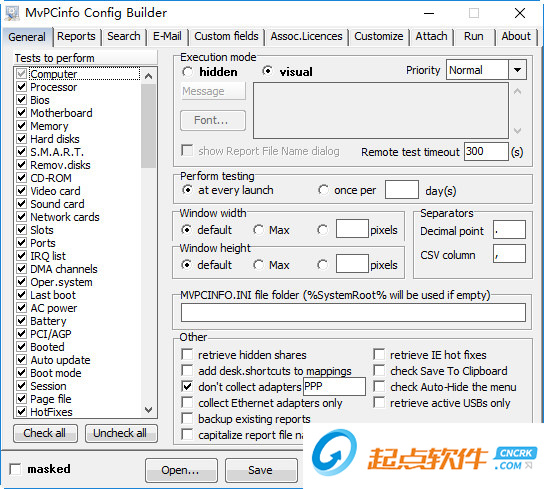
Task: Enable backup existing reports
Action: coord(187,419)
